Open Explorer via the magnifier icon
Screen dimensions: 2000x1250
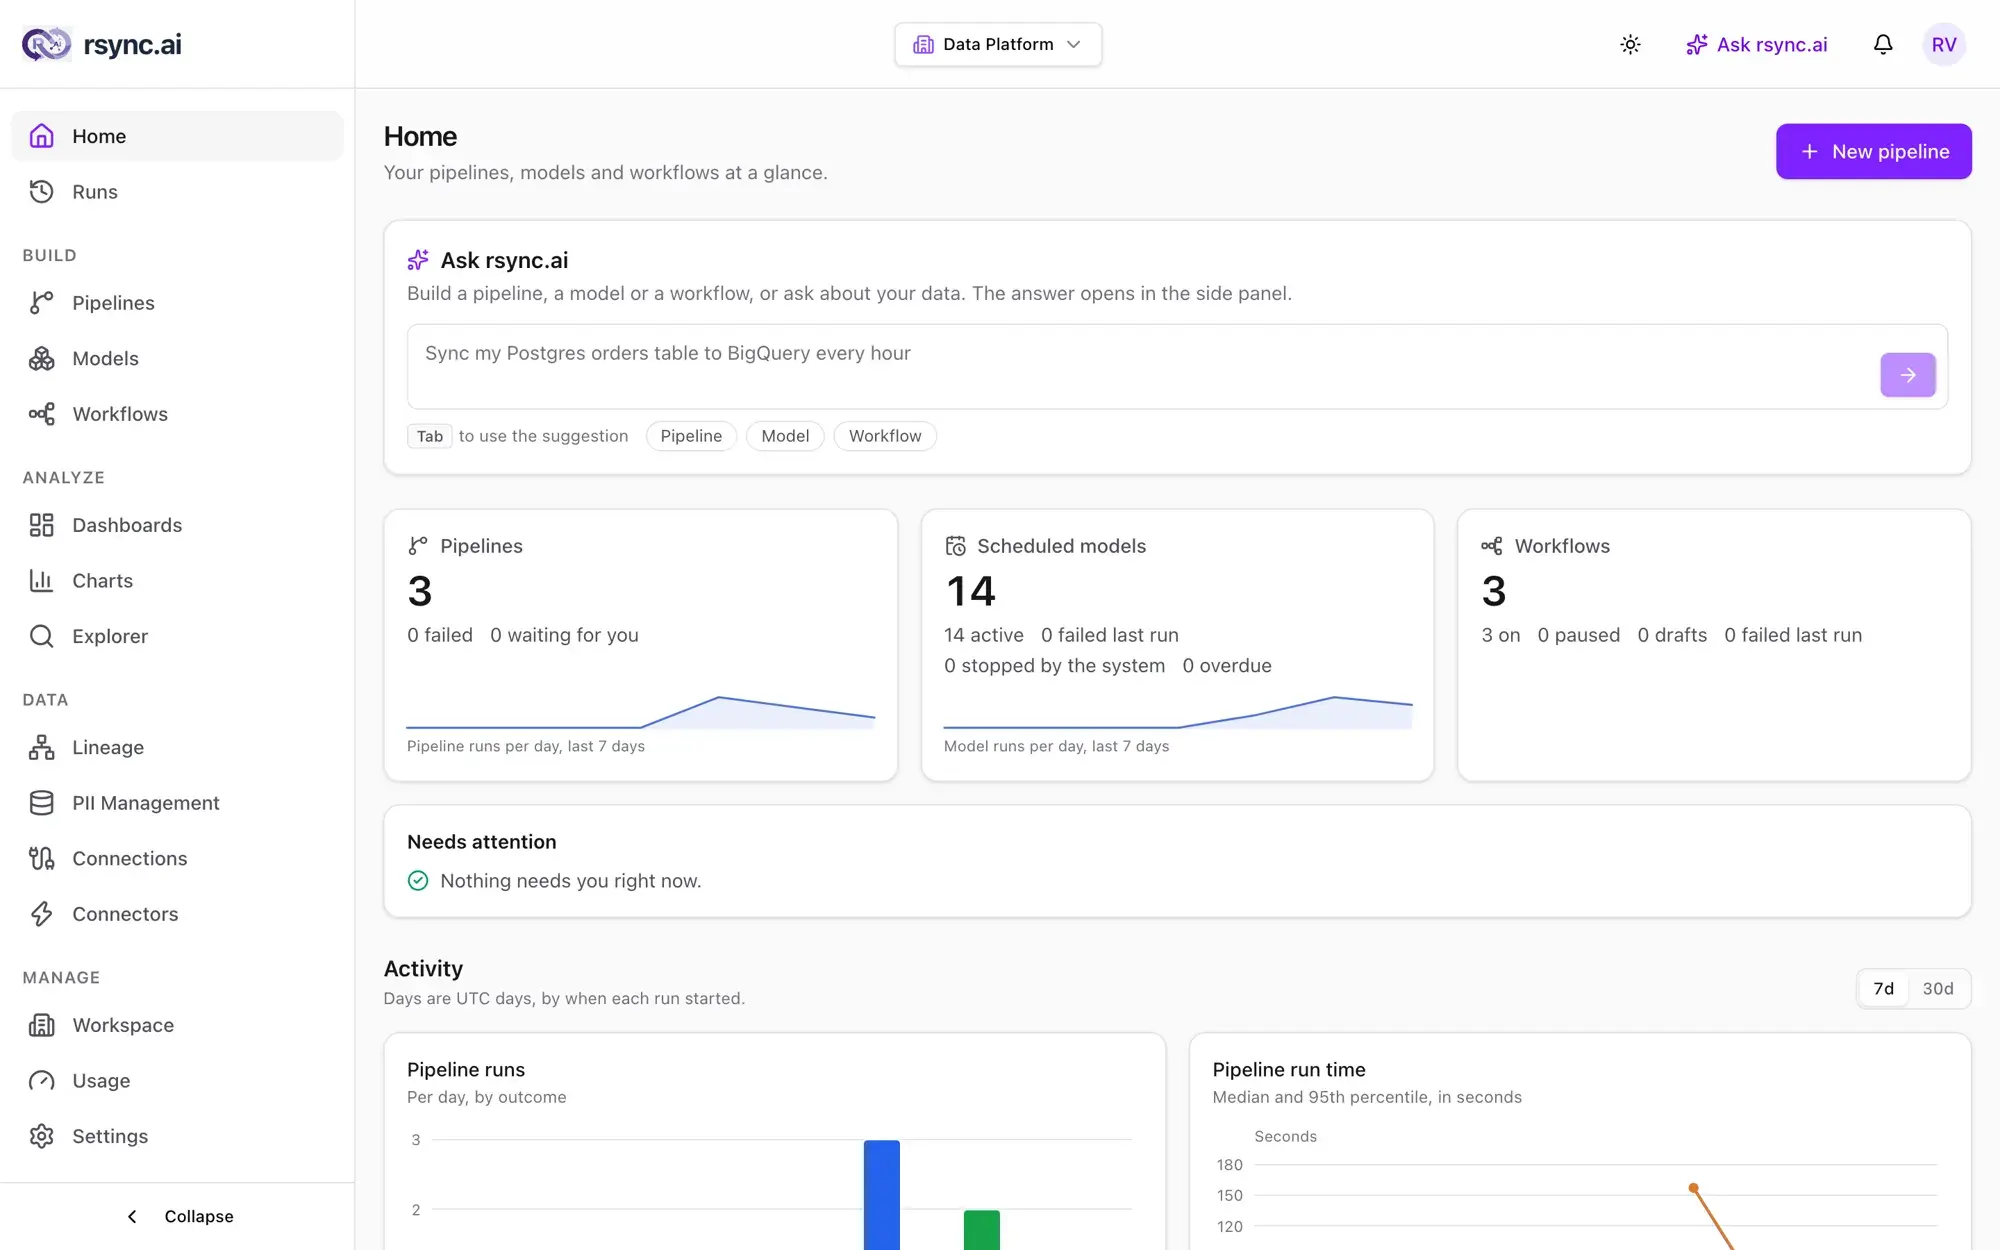point(41,636)
